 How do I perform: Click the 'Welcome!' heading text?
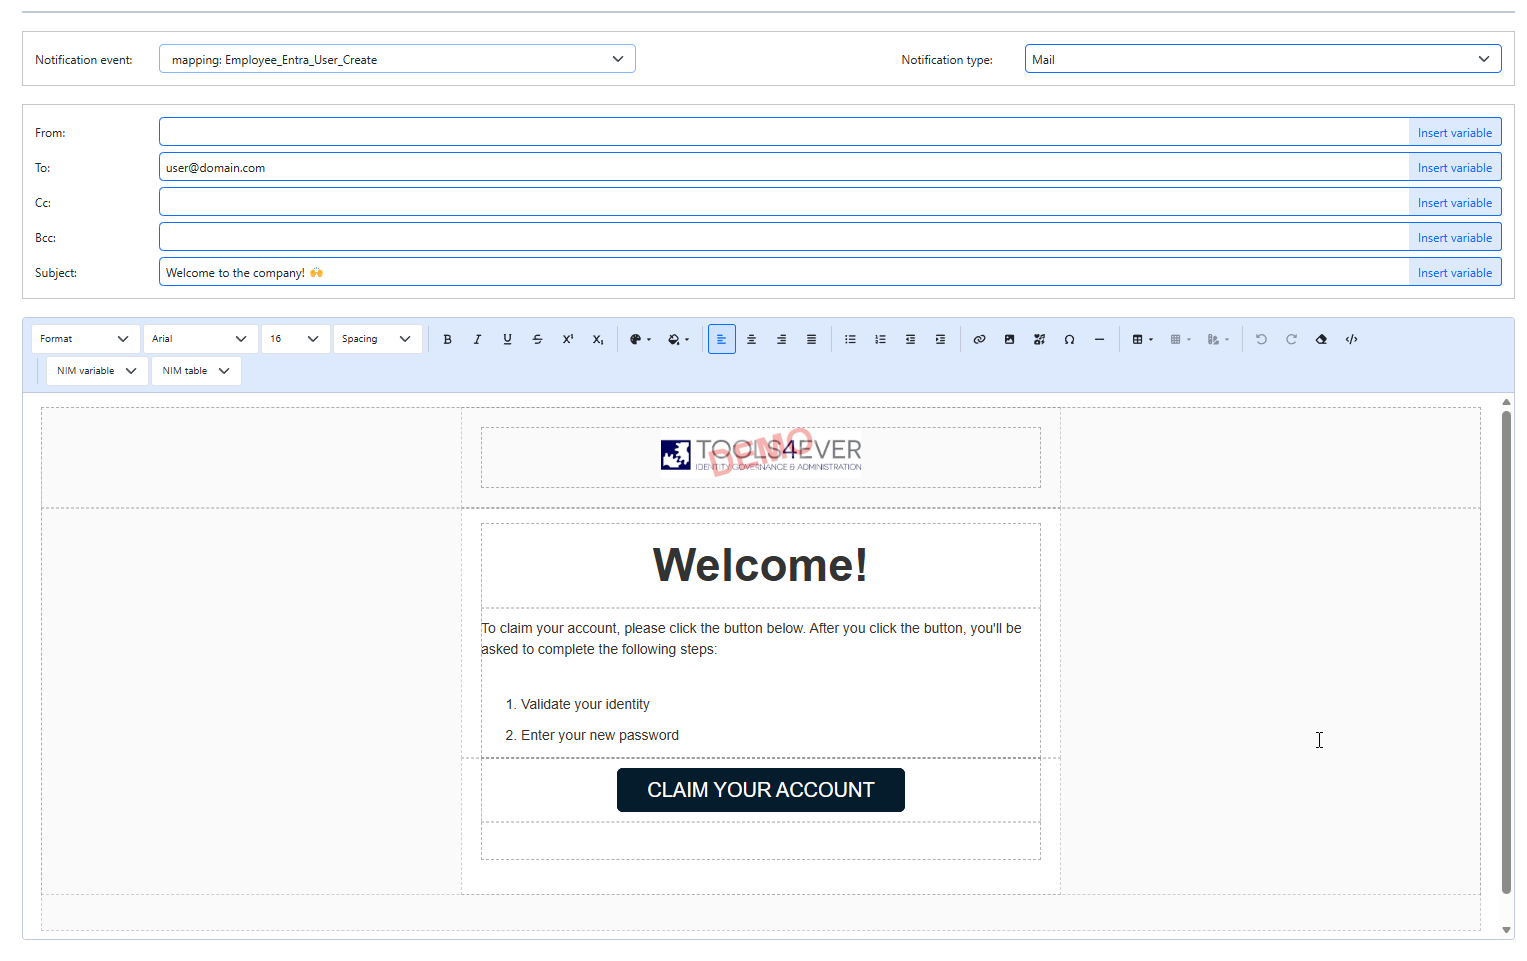760,565
